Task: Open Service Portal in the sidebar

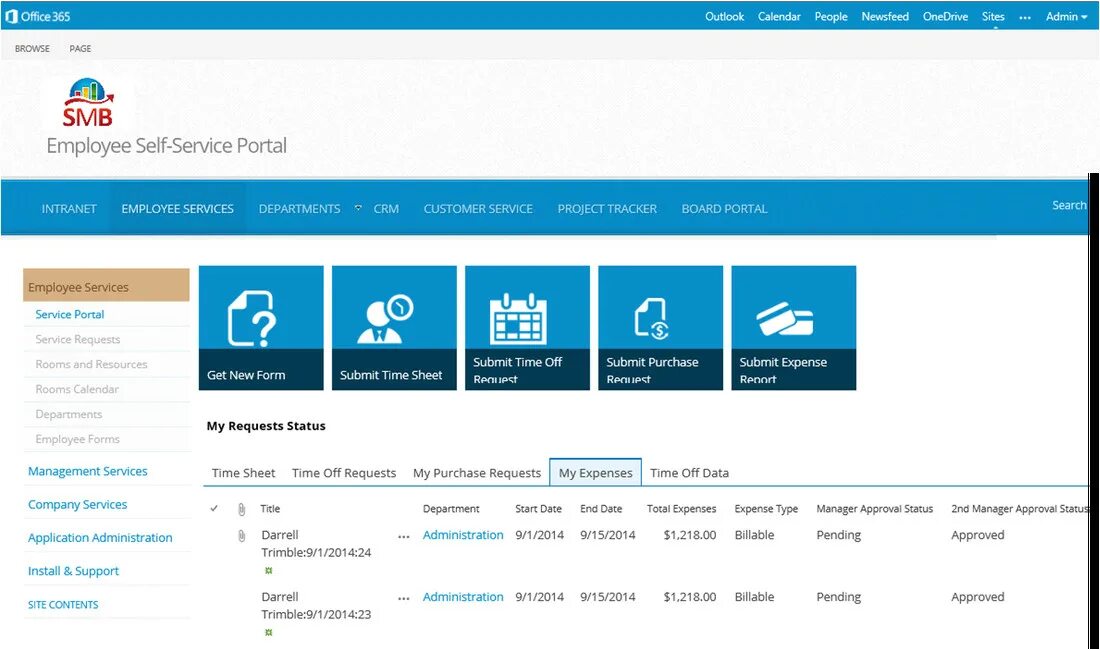Action: click(x=69, y=314)
